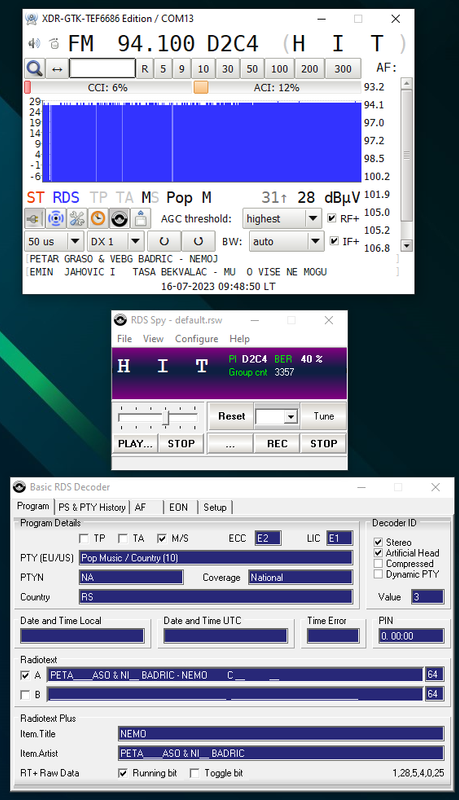Open the 50 us de-emphasis dropdown

(x=54, y=241)
